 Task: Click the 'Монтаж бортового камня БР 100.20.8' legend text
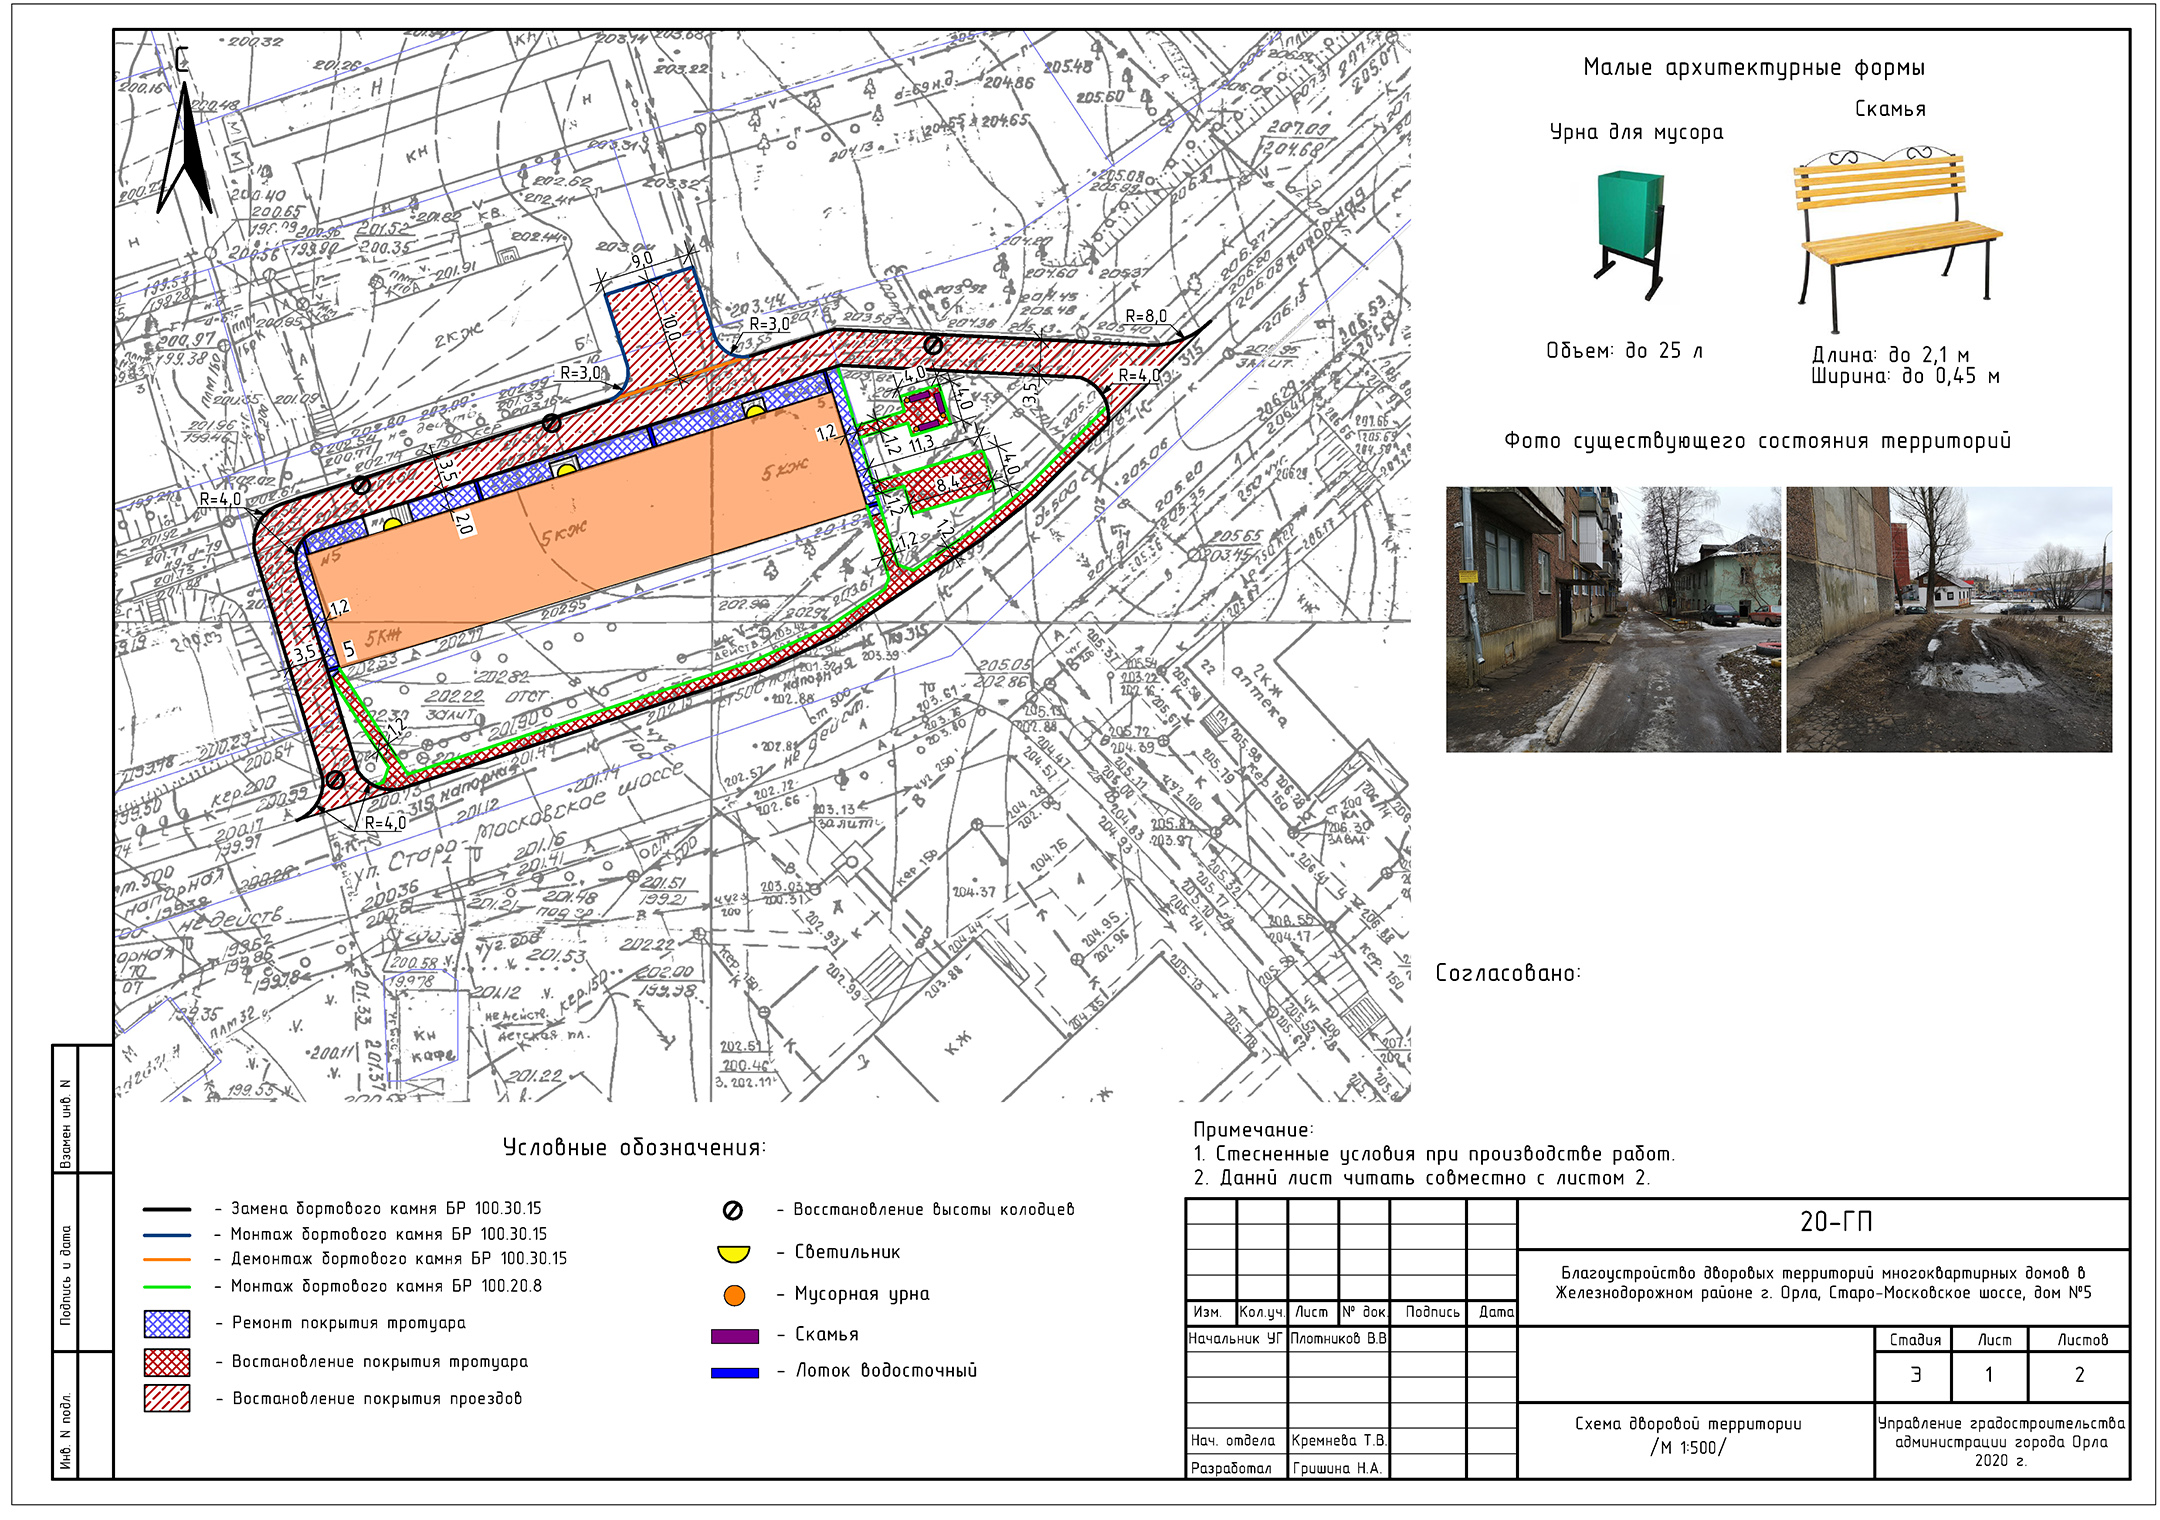[x=386, y=1287]
